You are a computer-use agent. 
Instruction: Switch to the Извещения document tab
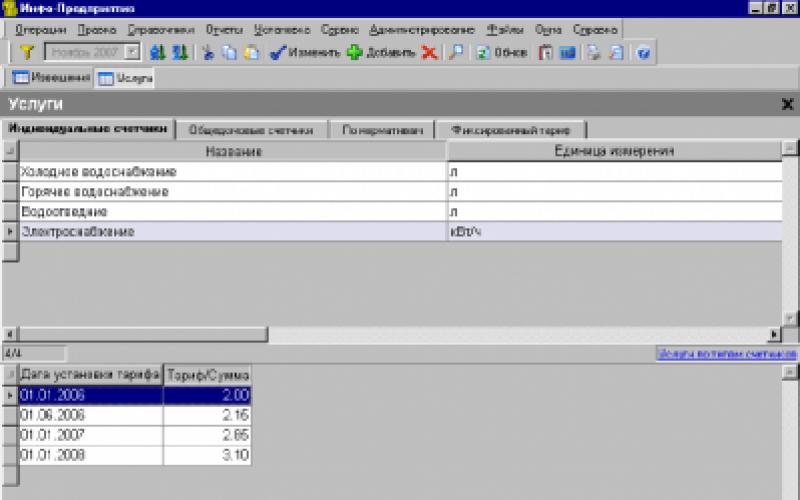[51, 77]
